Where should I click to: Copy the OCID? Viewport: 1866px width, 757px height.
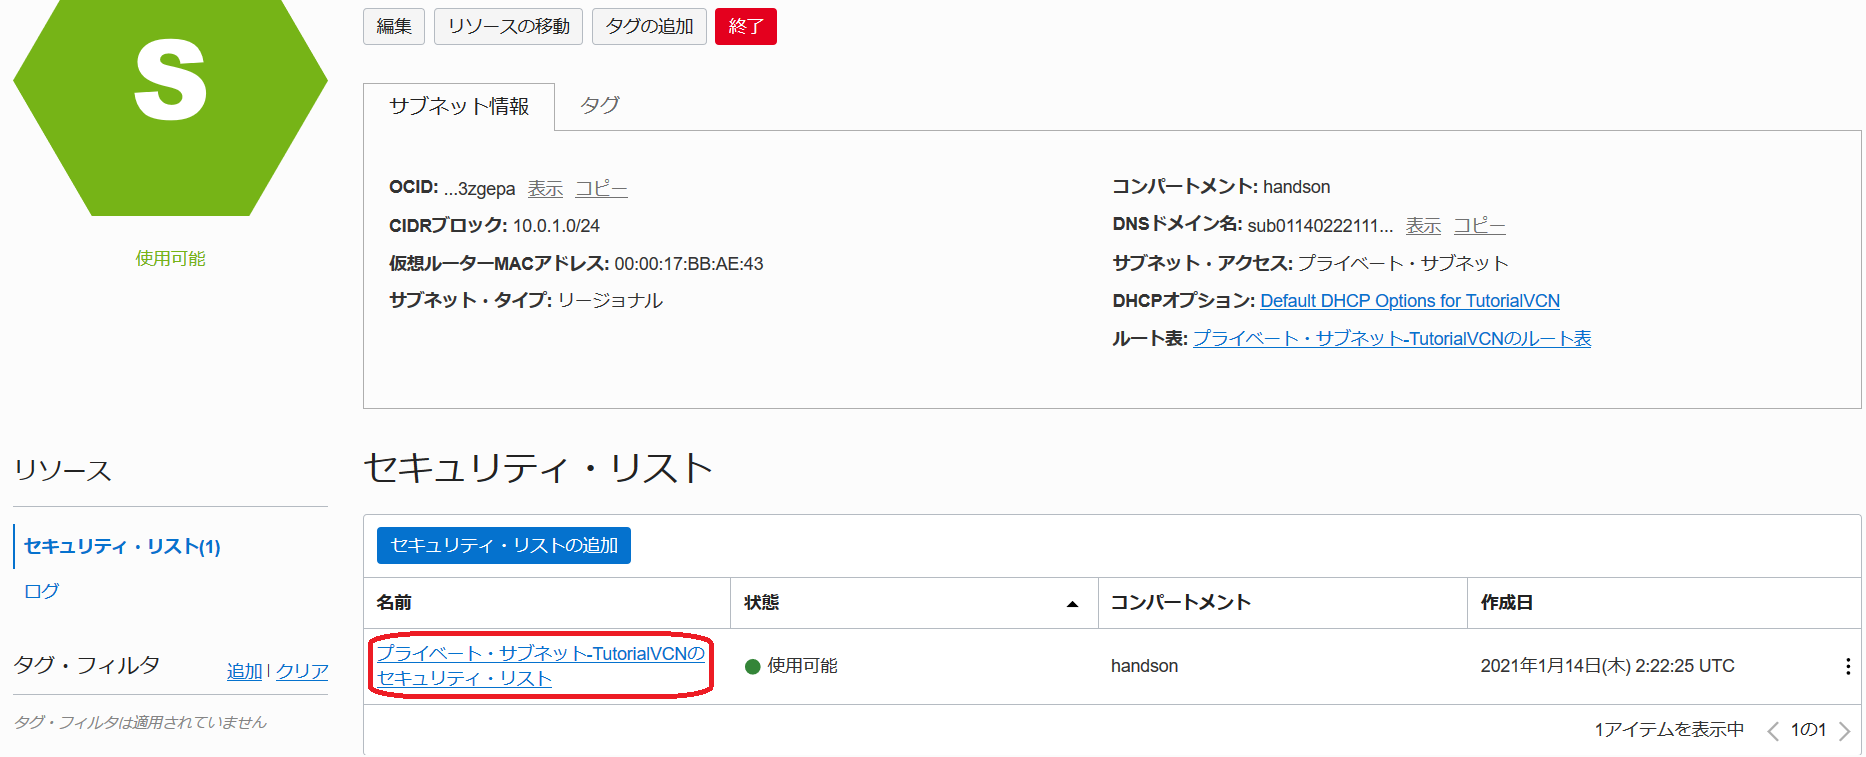point(601,189)
